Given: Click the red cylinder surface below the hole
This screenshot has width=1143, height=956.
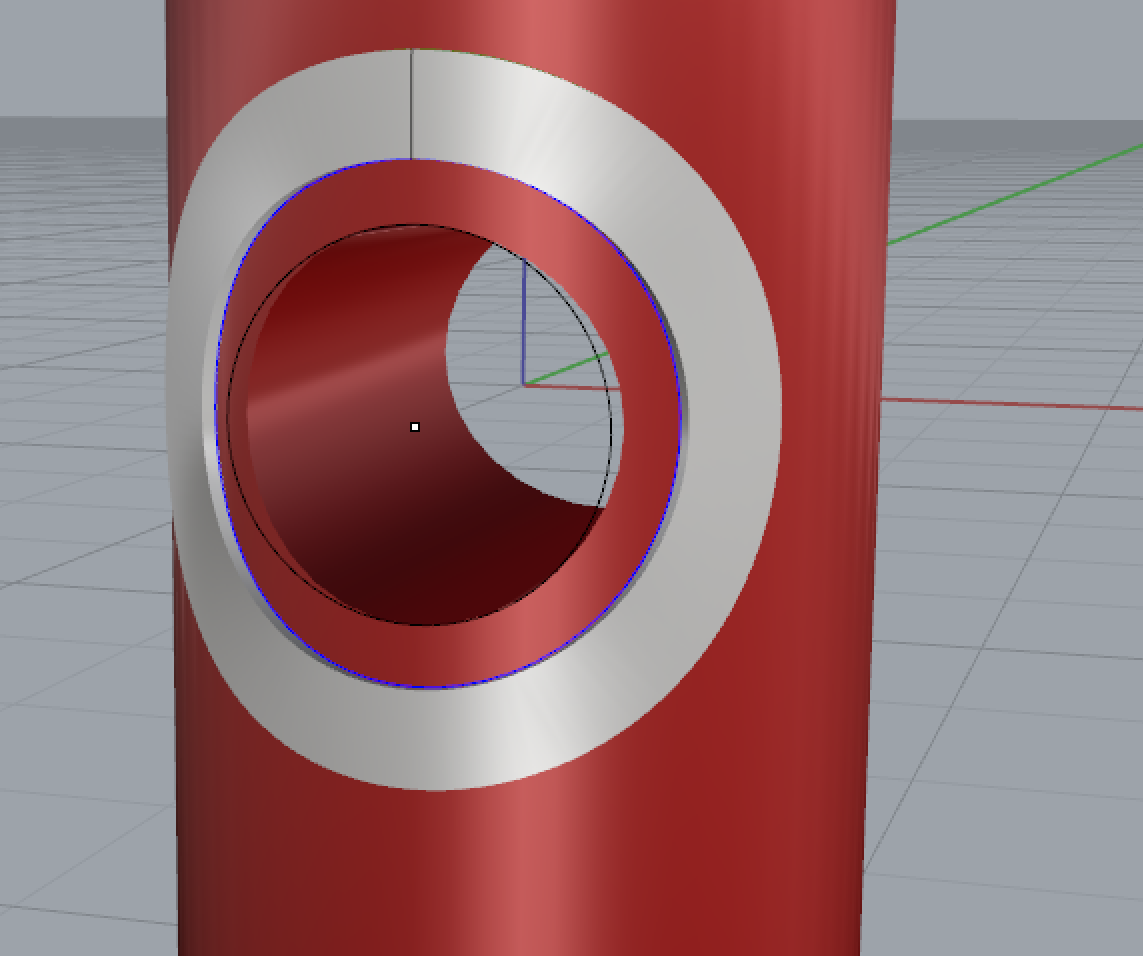Looking at the screenshot, I should [x=450, y=880].
